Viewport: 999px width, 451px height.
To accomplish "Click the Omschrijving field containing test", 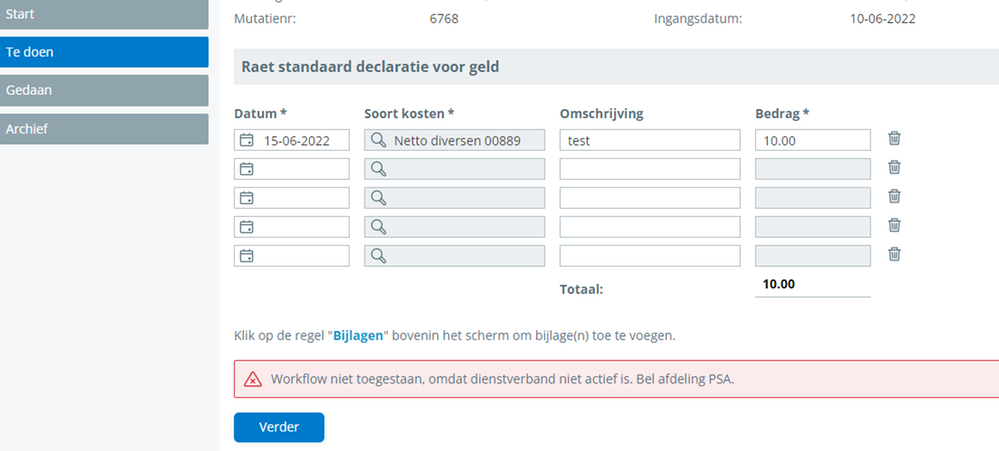I will pos(649,140).
